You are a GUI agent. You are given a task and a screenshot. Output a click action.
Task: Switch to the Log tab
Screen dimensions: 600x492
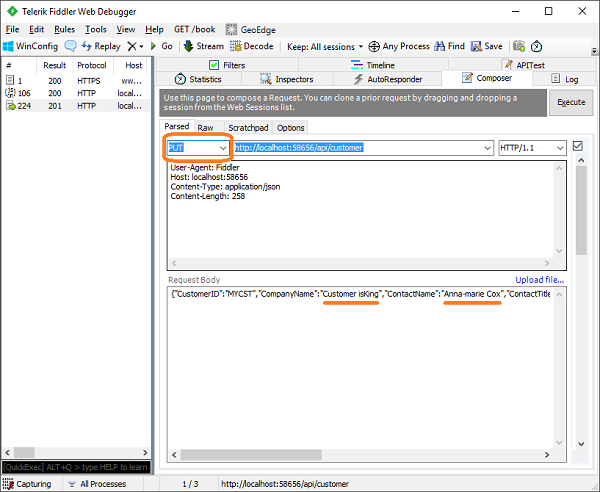(564, 79)
